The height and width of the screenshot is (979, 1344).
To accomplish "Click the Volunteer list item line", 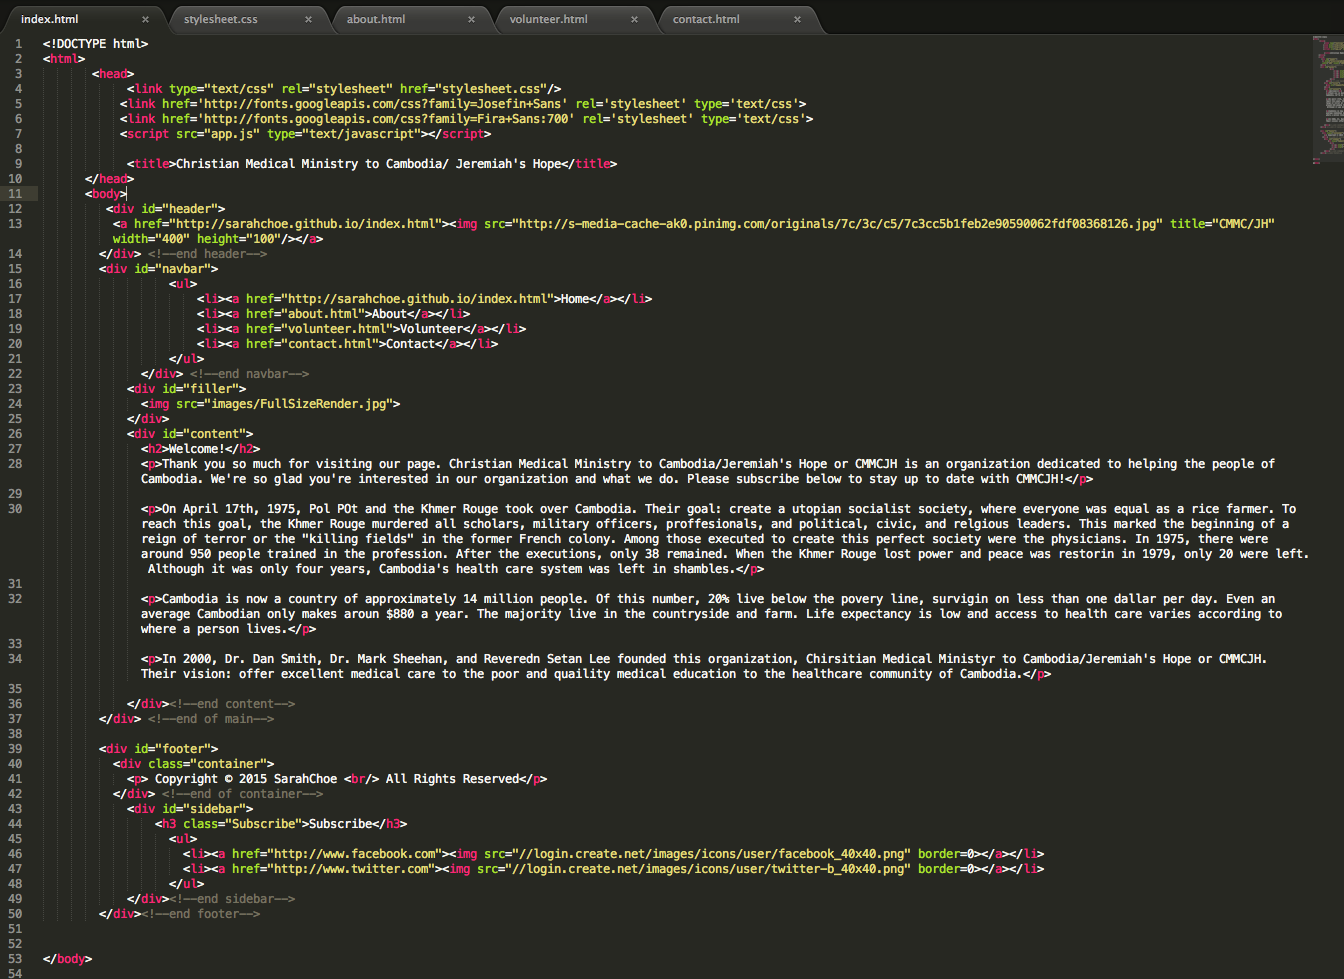I will point(361,329).
